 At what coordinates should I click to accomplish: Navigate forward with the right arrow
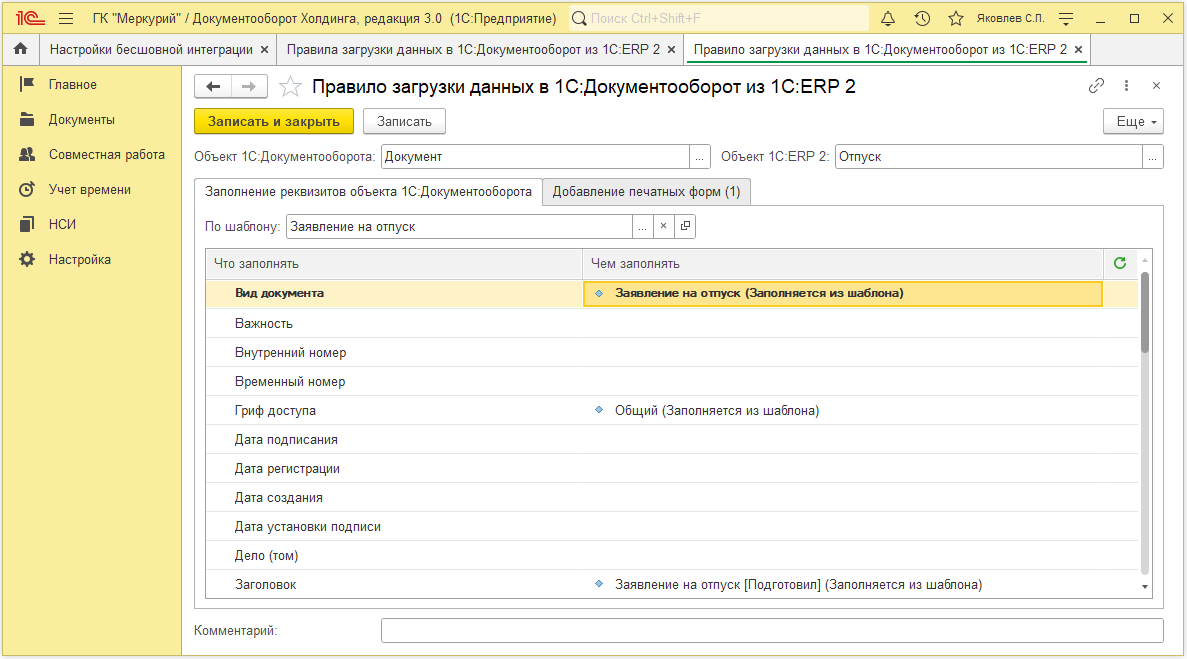(249, 86)
